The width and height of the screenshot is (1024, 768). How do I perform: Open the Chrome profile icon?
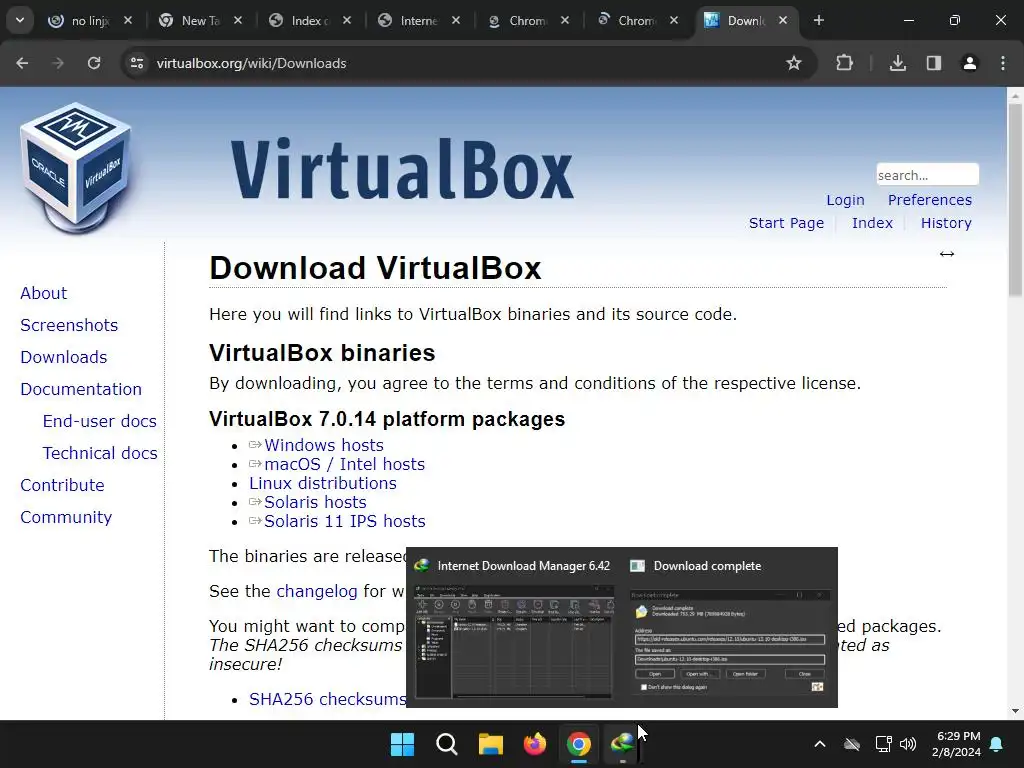pos(970,63)
